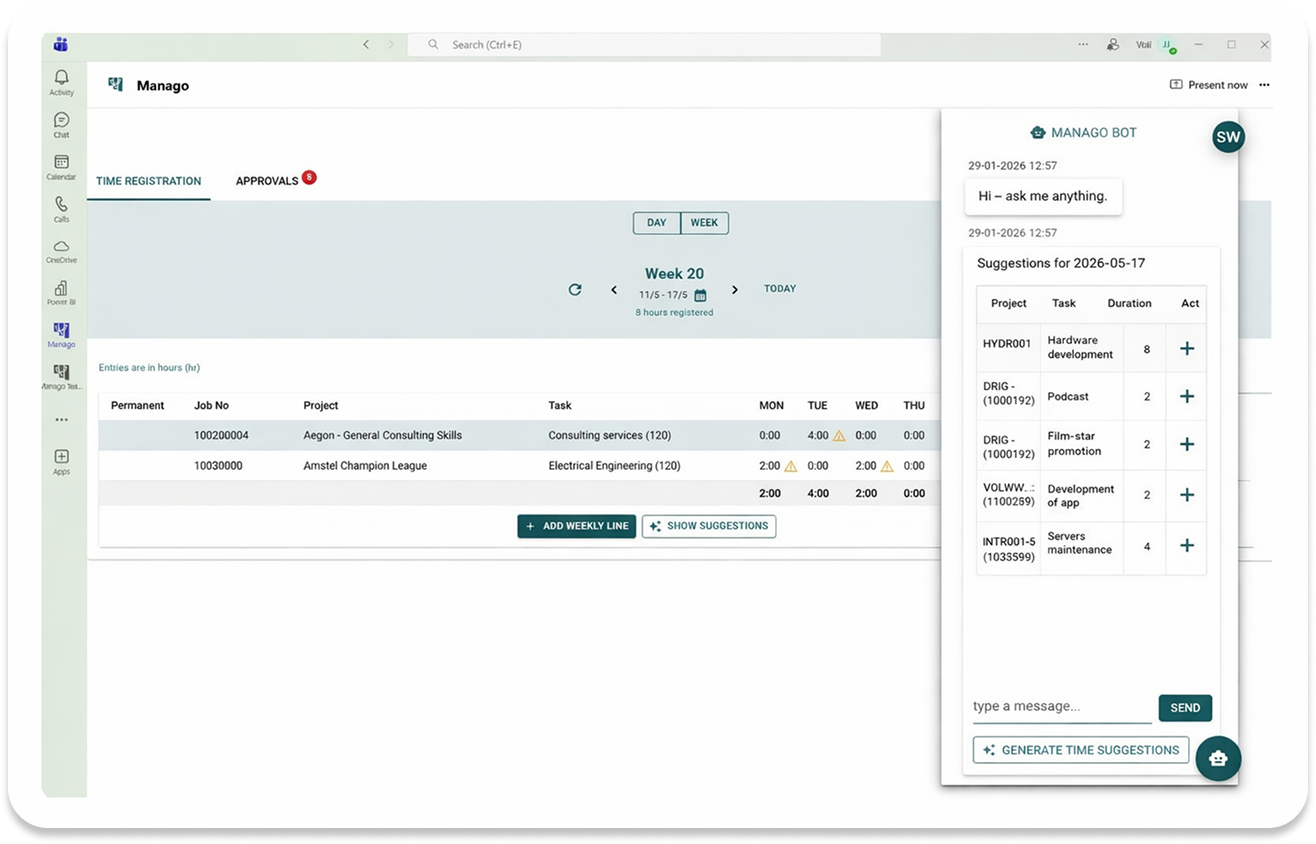
Task: Click GENERATE TIME SUGGESTIONS
Action: pos(1081,750)
